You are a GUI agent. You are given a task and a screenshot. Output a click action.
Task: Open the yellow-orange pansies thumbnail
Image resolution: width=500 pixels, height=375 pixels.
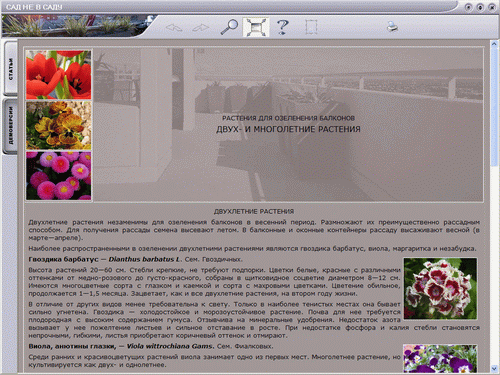(x=59, y=125)
